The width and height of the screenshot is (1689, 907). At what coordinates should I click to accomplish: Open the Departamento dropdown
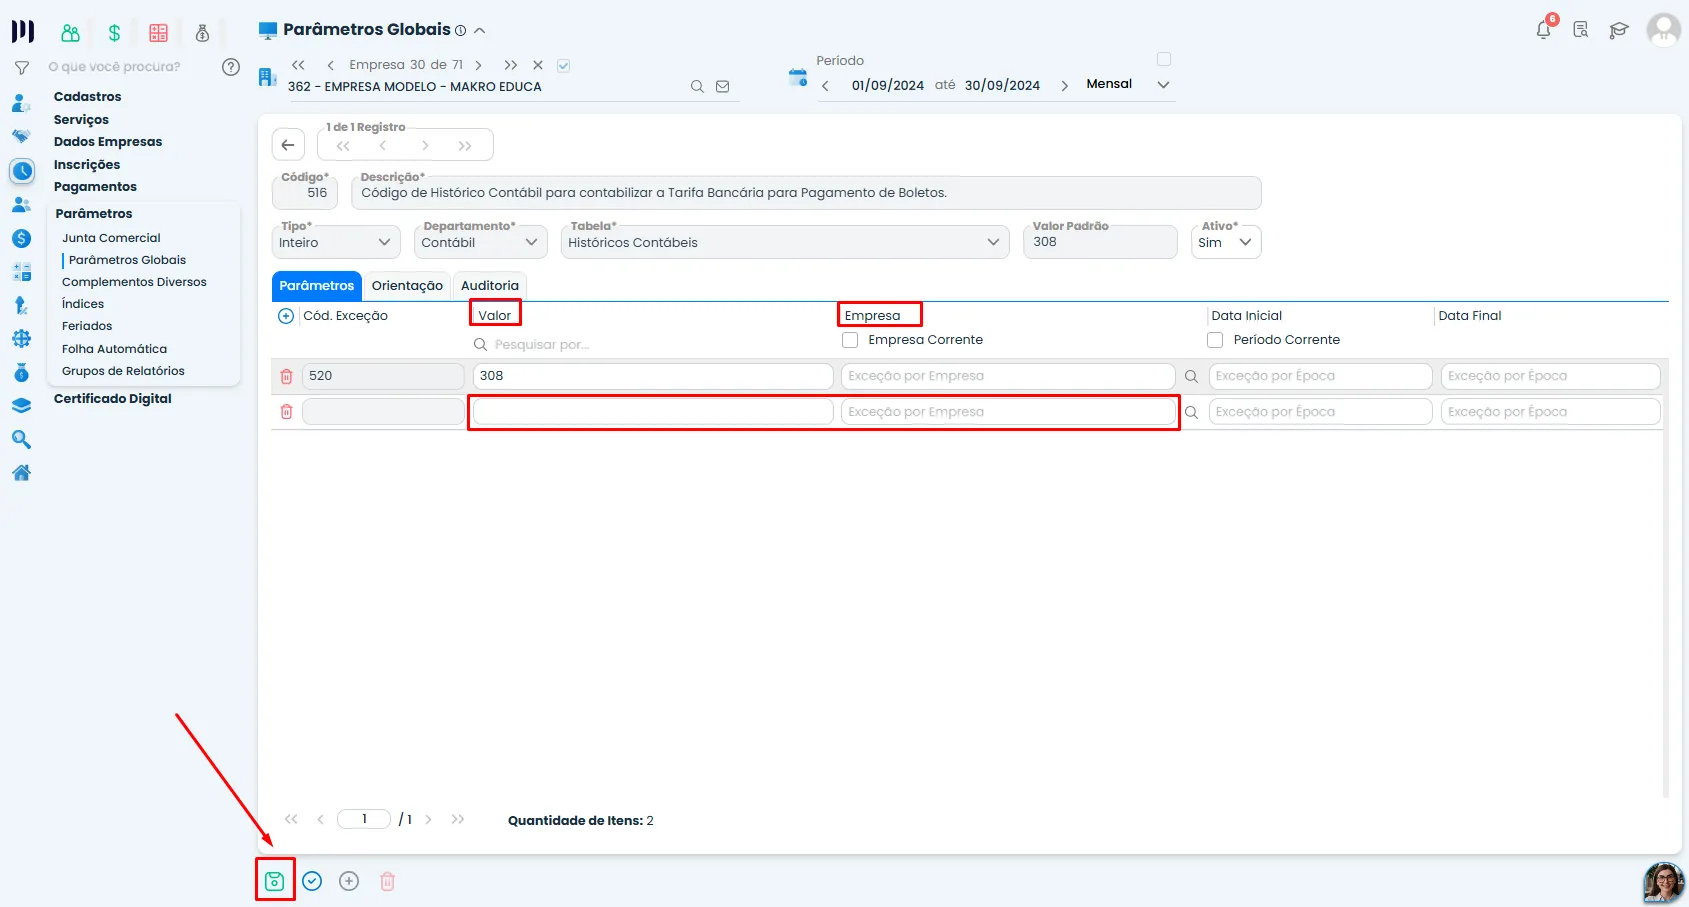click(x=480, y=242)
